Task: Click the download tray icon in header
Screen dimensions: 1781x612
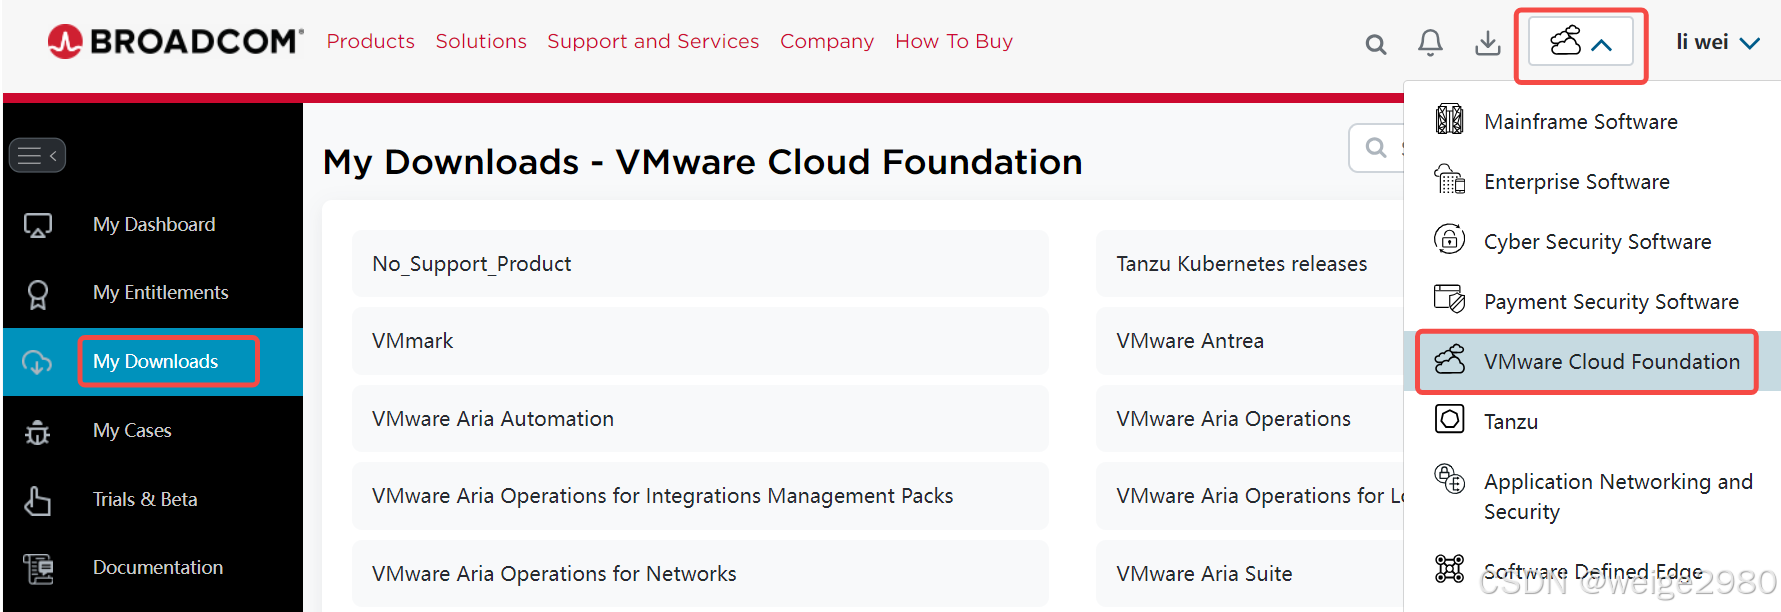Action: pyautogui.click(x=1488, y=43)
